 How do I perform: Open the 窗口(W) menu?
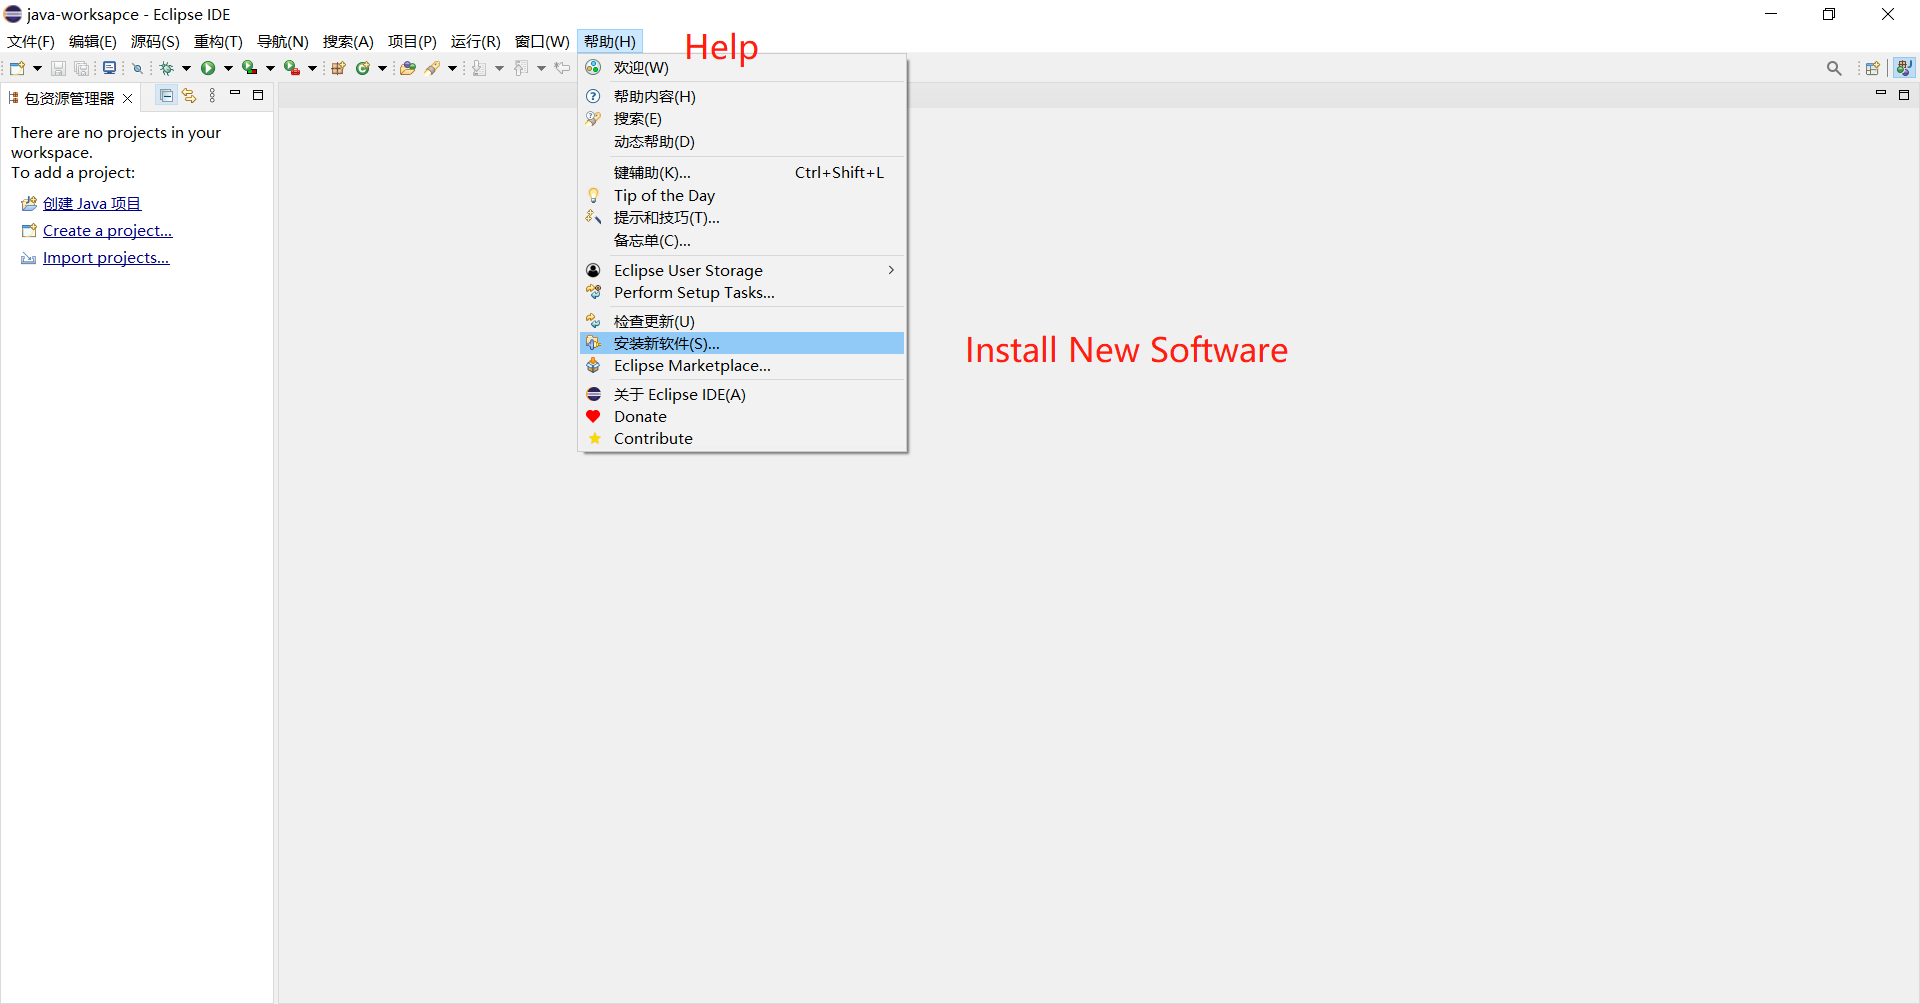[x=542, y=41]
